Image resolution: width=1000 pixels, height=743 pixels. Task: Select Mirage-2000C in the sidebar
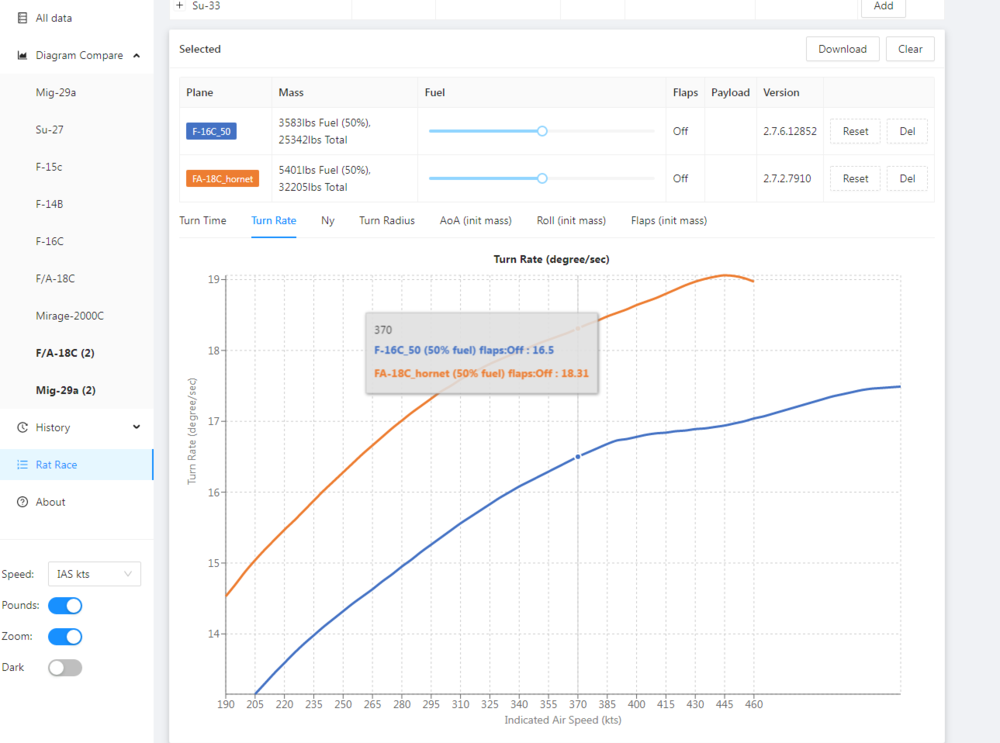[x=70, y=316]
